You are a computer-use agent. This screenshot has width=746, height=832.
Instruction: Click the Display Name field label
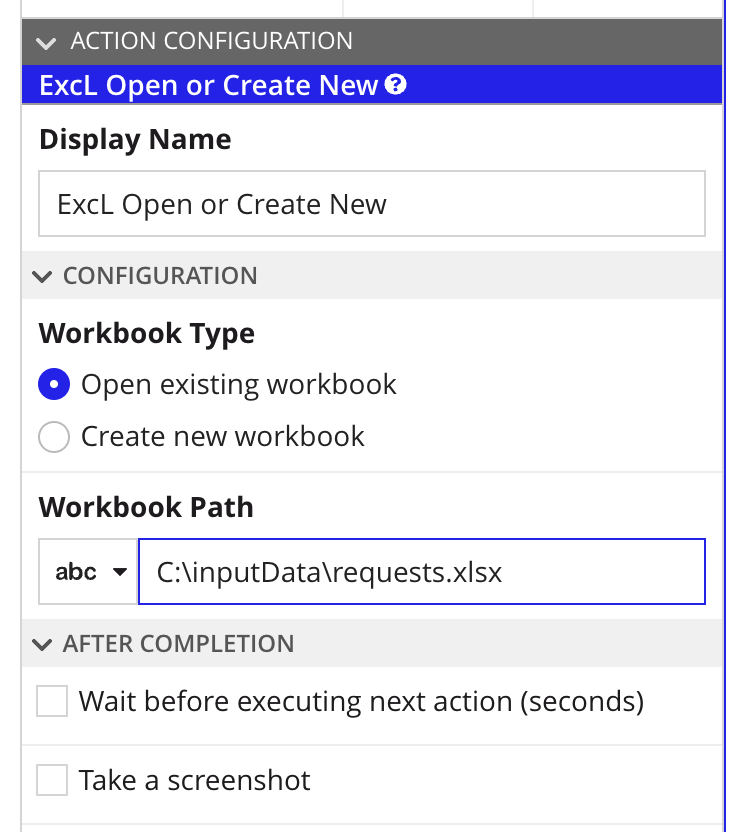135,139
